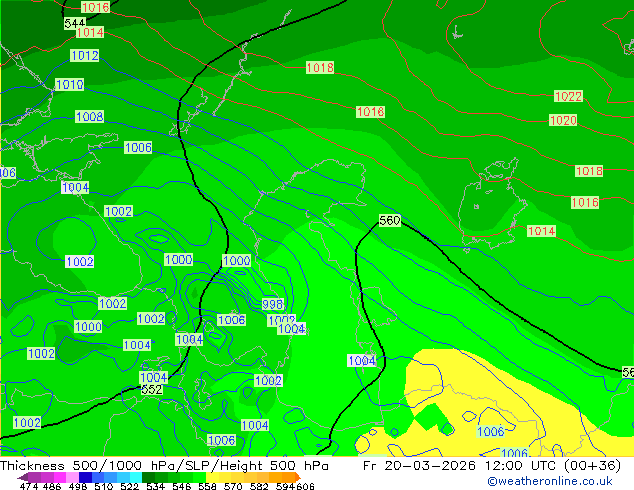634x490 pixels.
Task: Click the purple arrow tip starting the legend
Action: [22, 477]
